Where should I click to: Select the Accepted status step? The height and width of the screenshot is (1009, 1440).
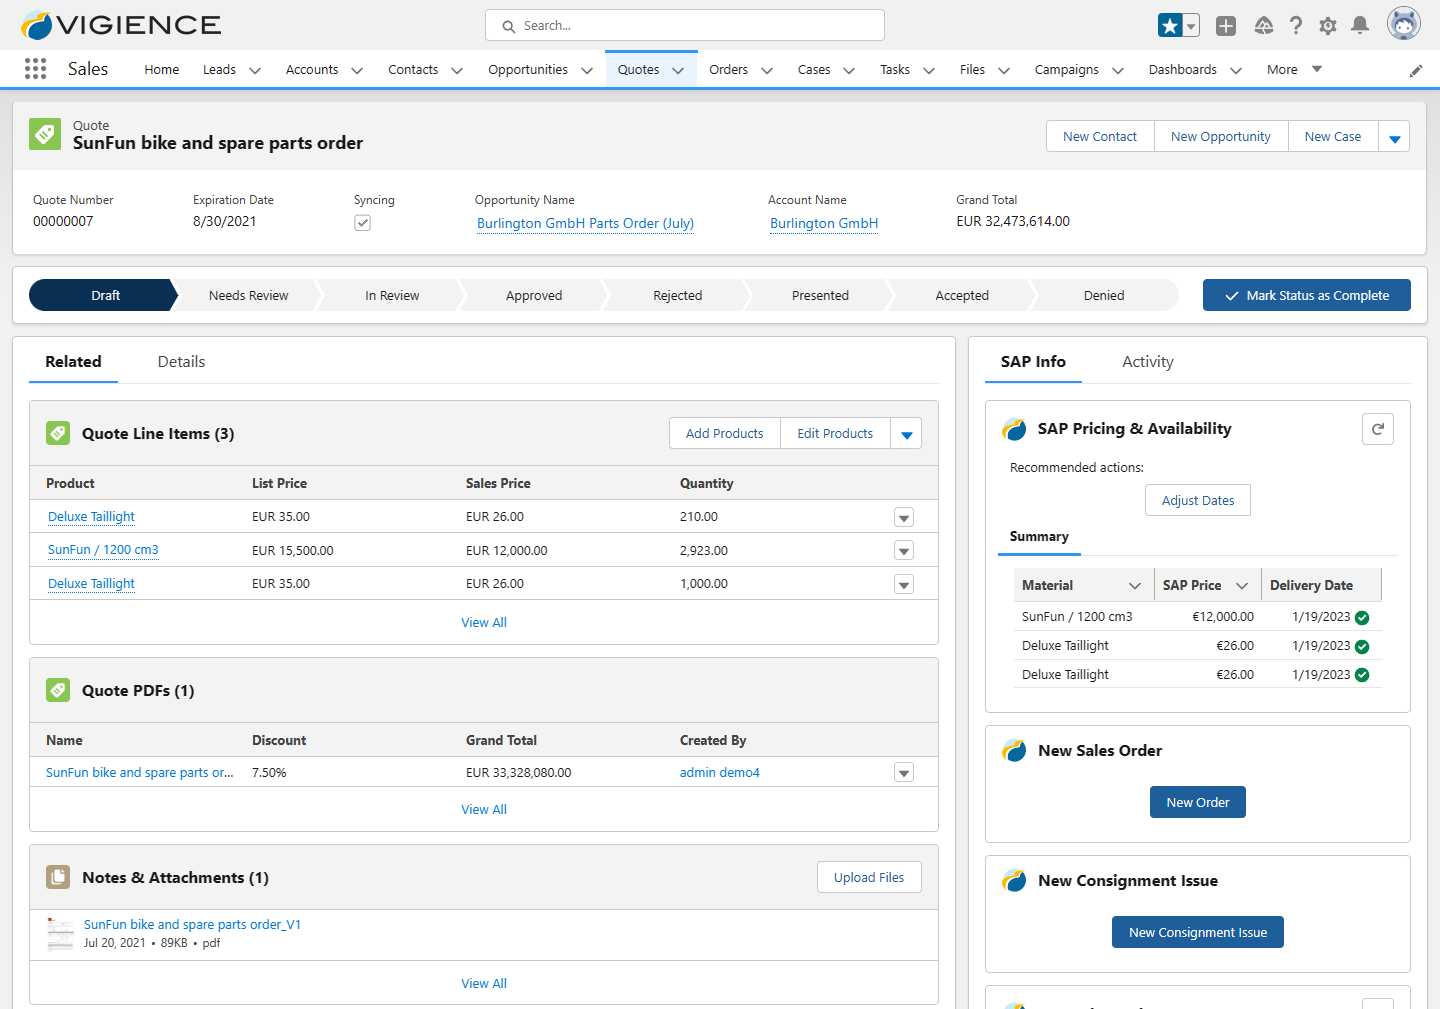coord(962,296)
